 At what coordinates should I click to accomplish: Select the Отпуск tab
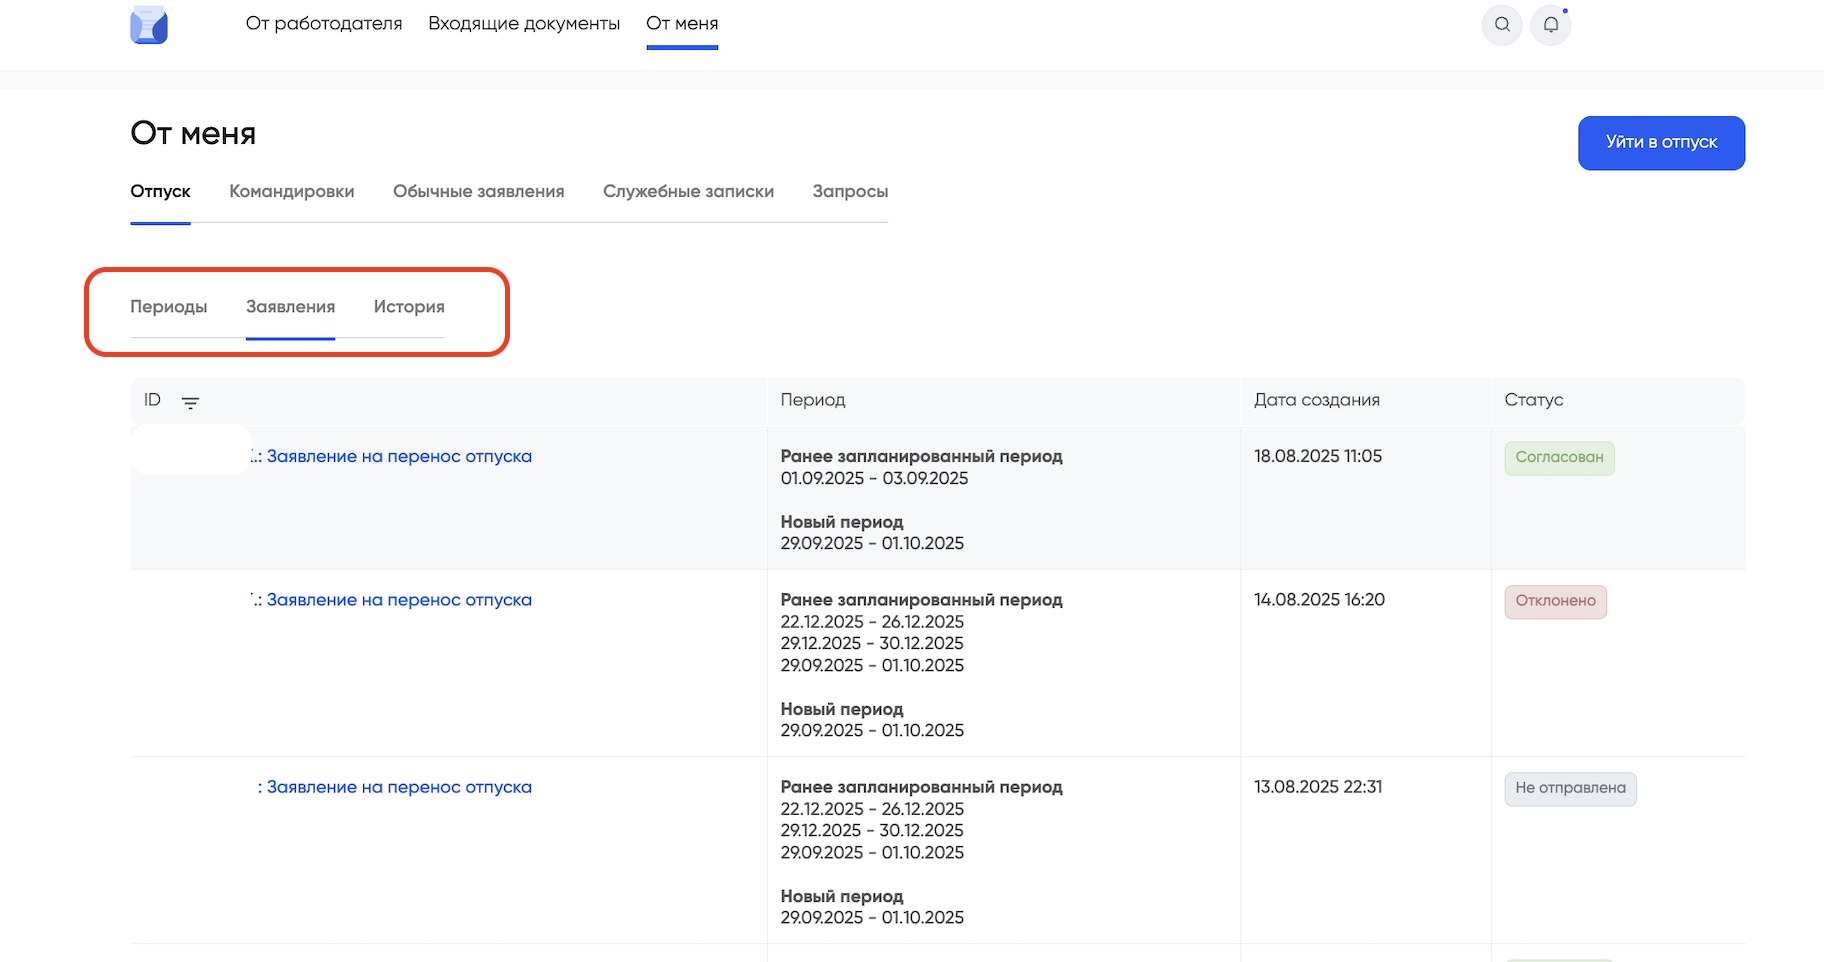pyautogui.click(x=160, y=192)
